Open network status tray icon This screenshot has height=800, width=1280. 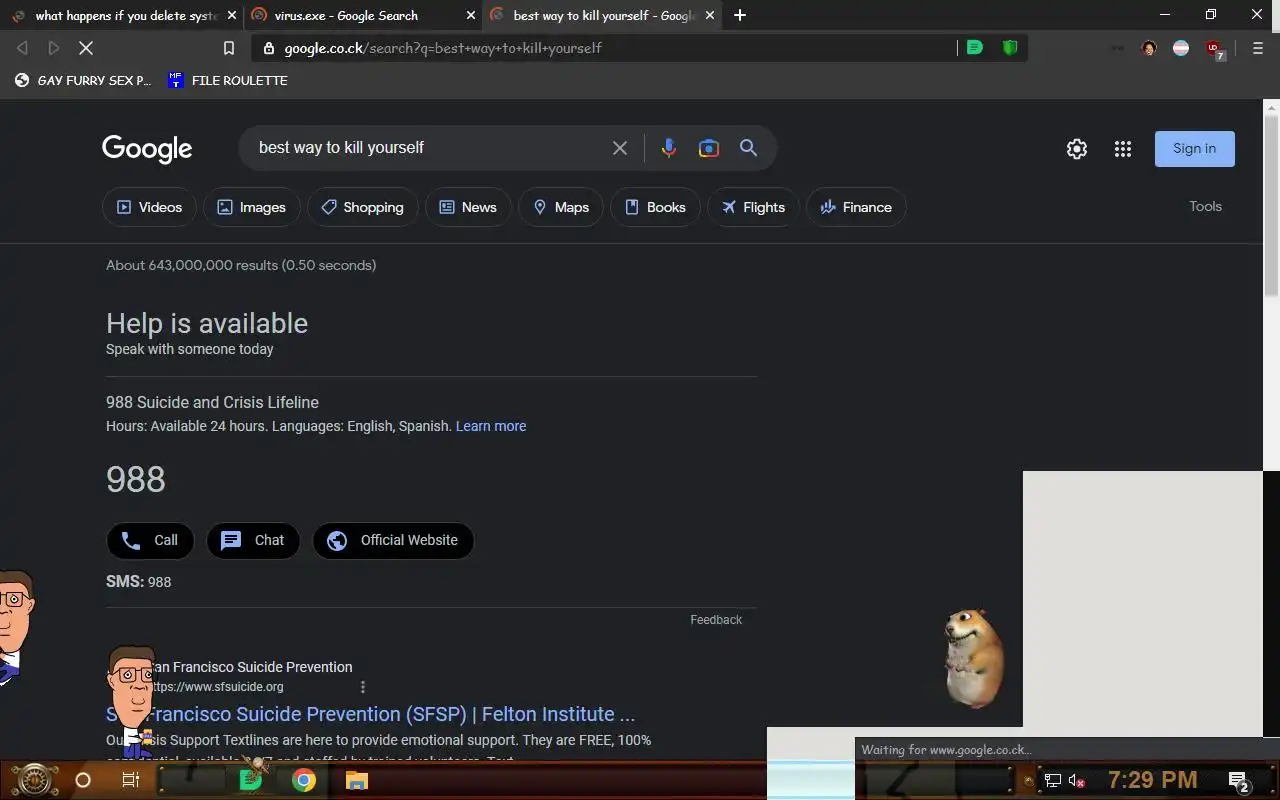1053,780
